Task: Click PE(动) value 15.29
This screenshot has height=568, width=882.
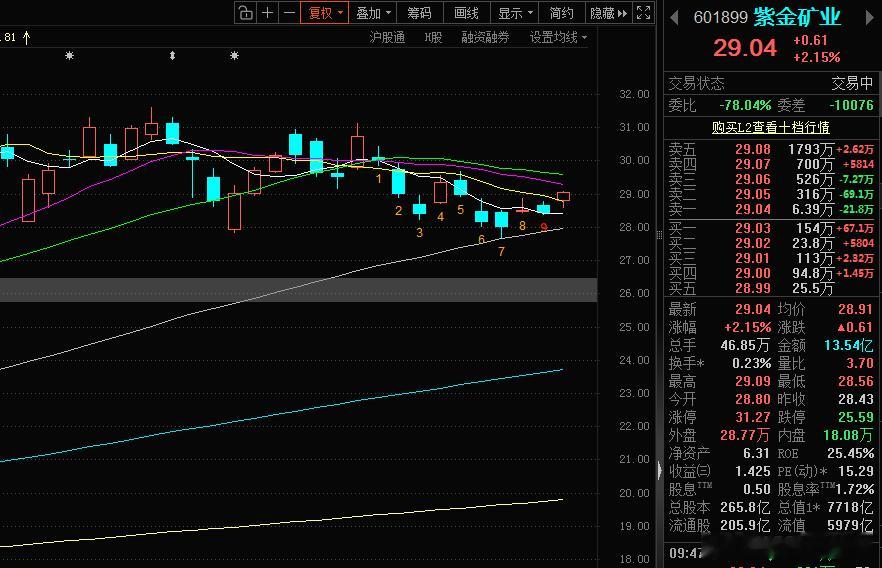Action: tap(856, 471)
